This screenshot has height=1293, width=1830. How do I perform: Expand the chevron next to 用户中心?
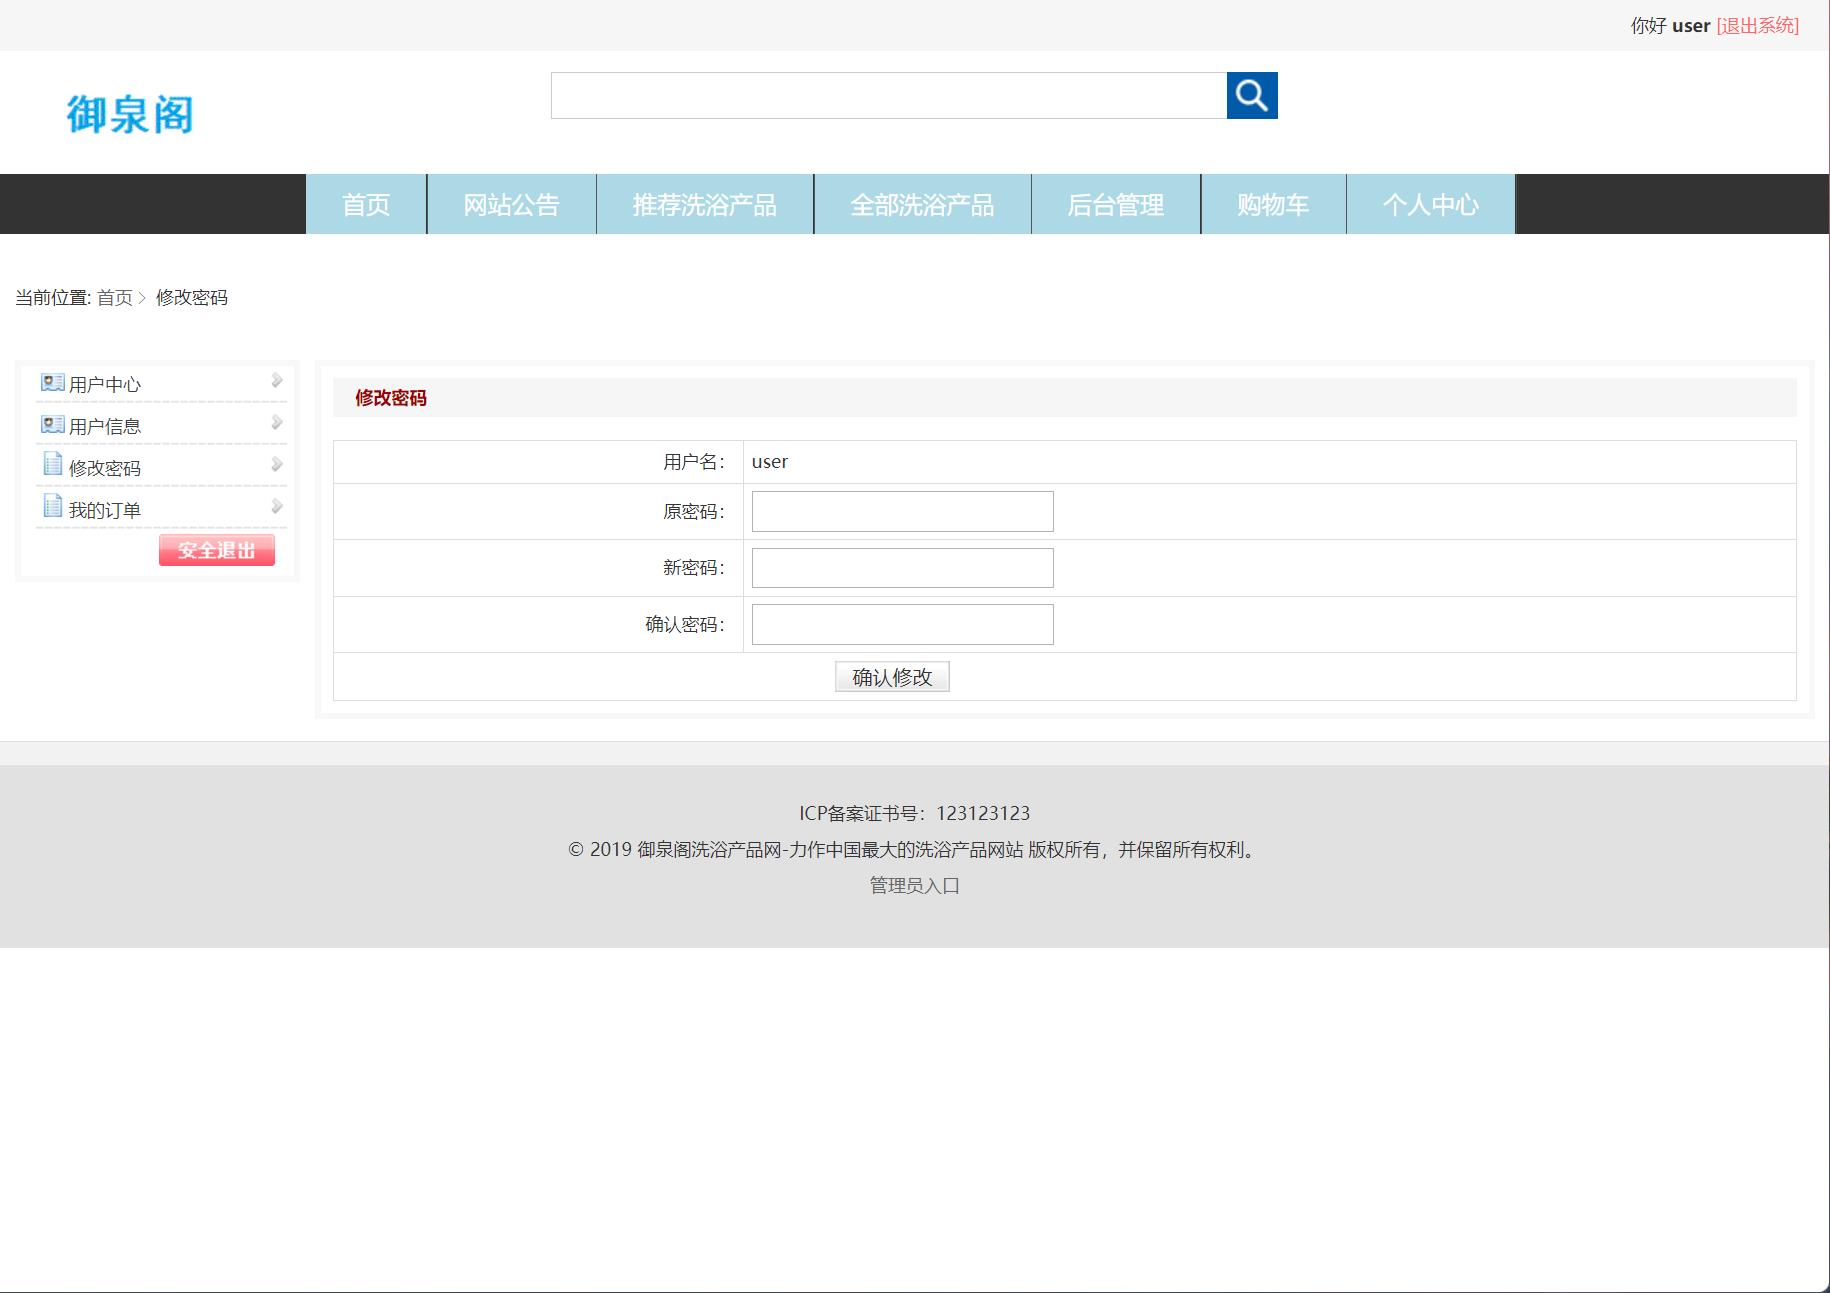(277, 380)
